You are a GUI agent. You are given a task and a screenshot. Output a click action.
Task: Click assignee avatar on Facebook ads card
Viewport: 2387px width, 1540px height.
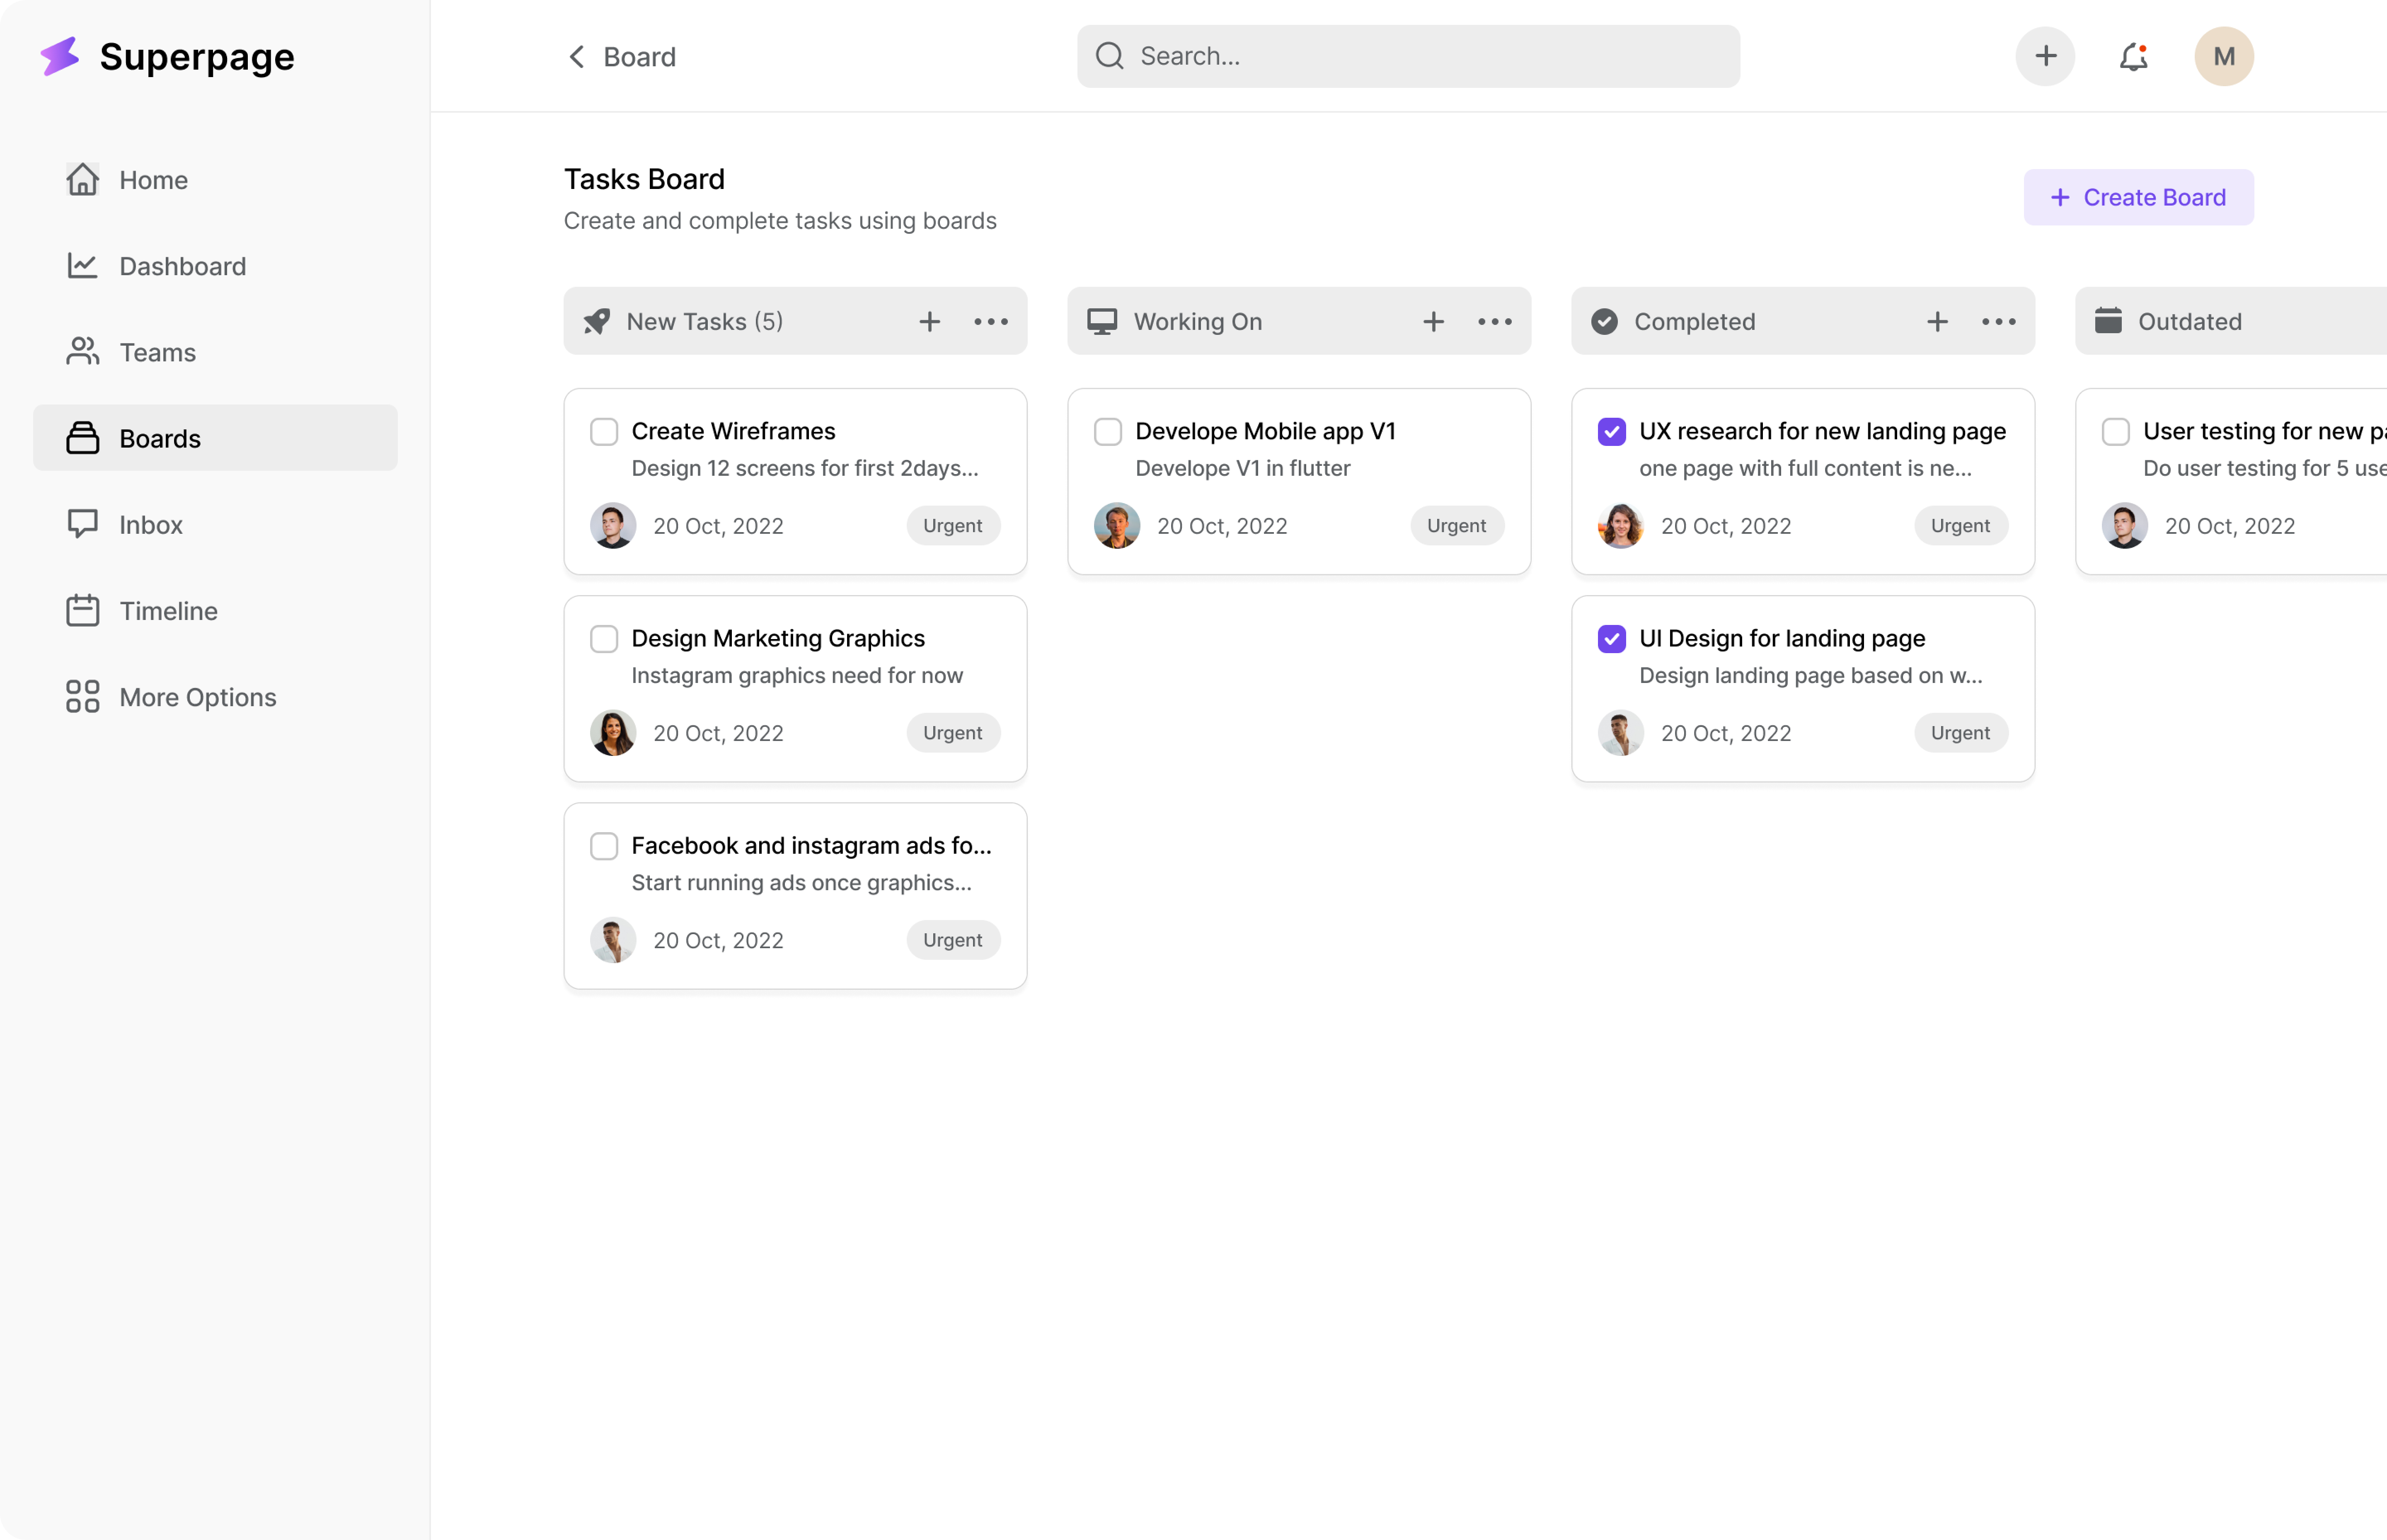(x=613, y=940)
